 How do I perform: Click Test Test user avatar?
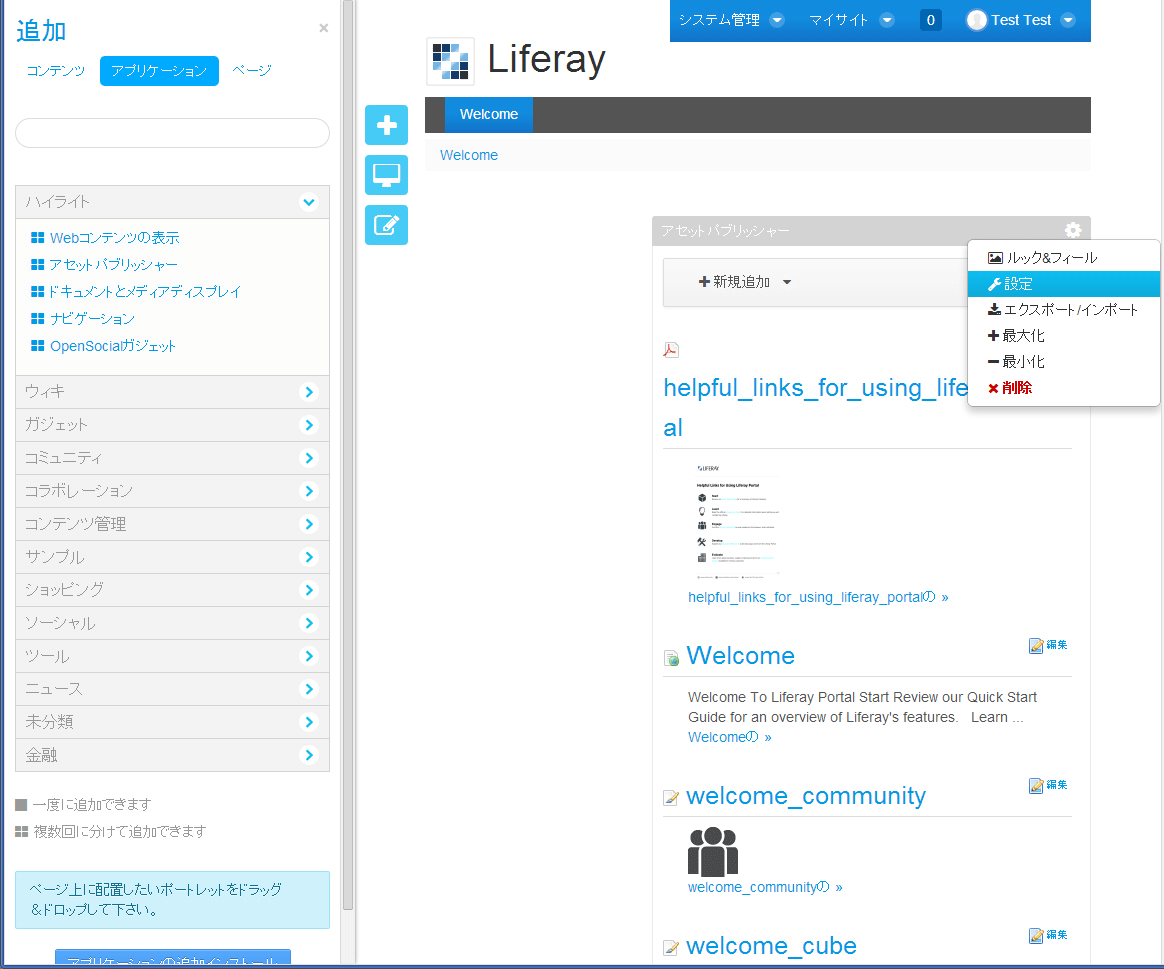976,20
